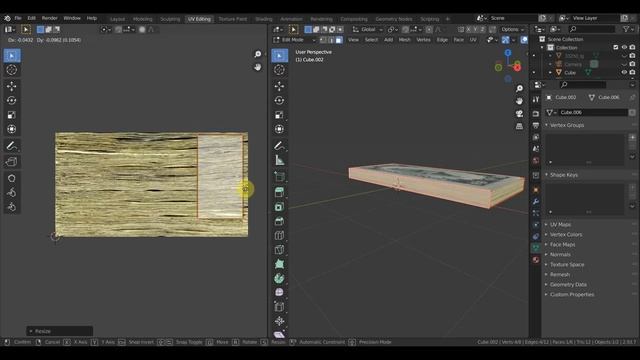The height and width of the screenshot is (360, 640).
Task: Click the viewport zoom magnifier icon
Action: (519, 88)
